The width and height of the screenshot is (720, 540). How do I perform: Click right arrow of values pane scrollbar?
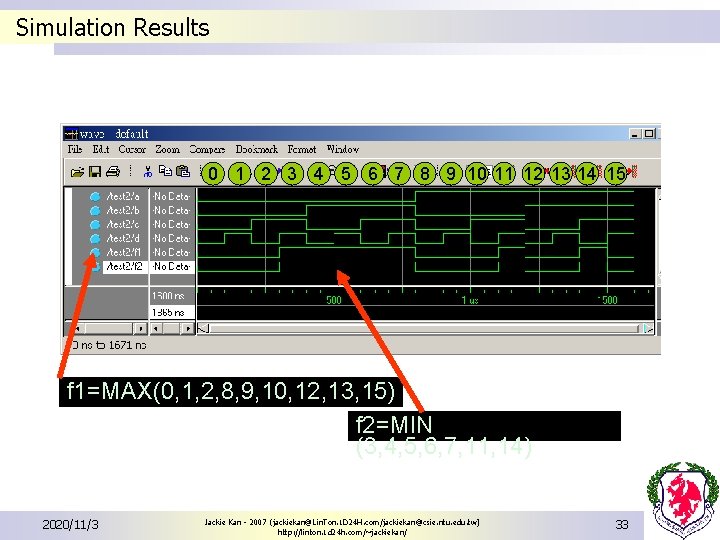(187, 328)
